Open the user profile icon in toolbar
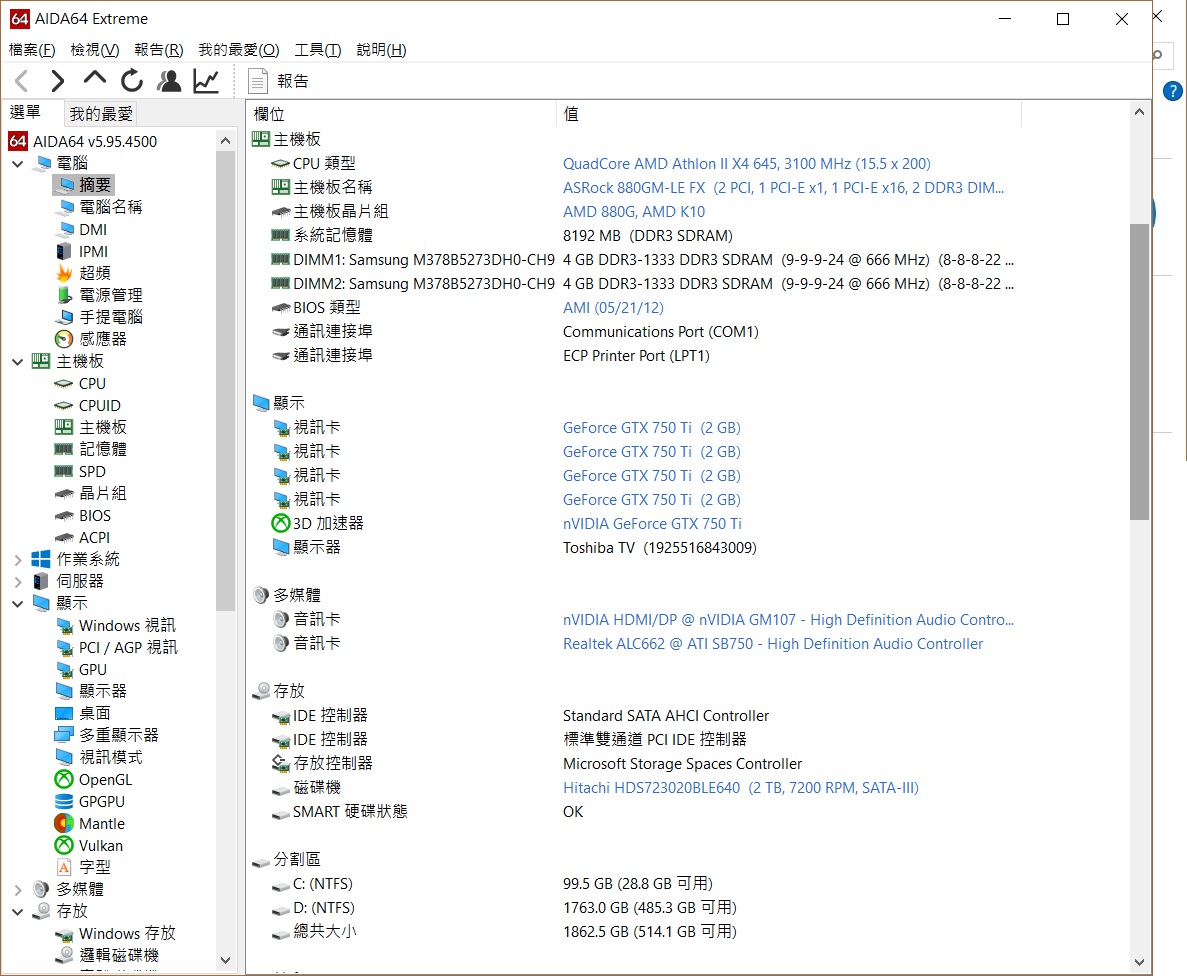Screen dimensions: 1187x976 (x=169, y=80)
